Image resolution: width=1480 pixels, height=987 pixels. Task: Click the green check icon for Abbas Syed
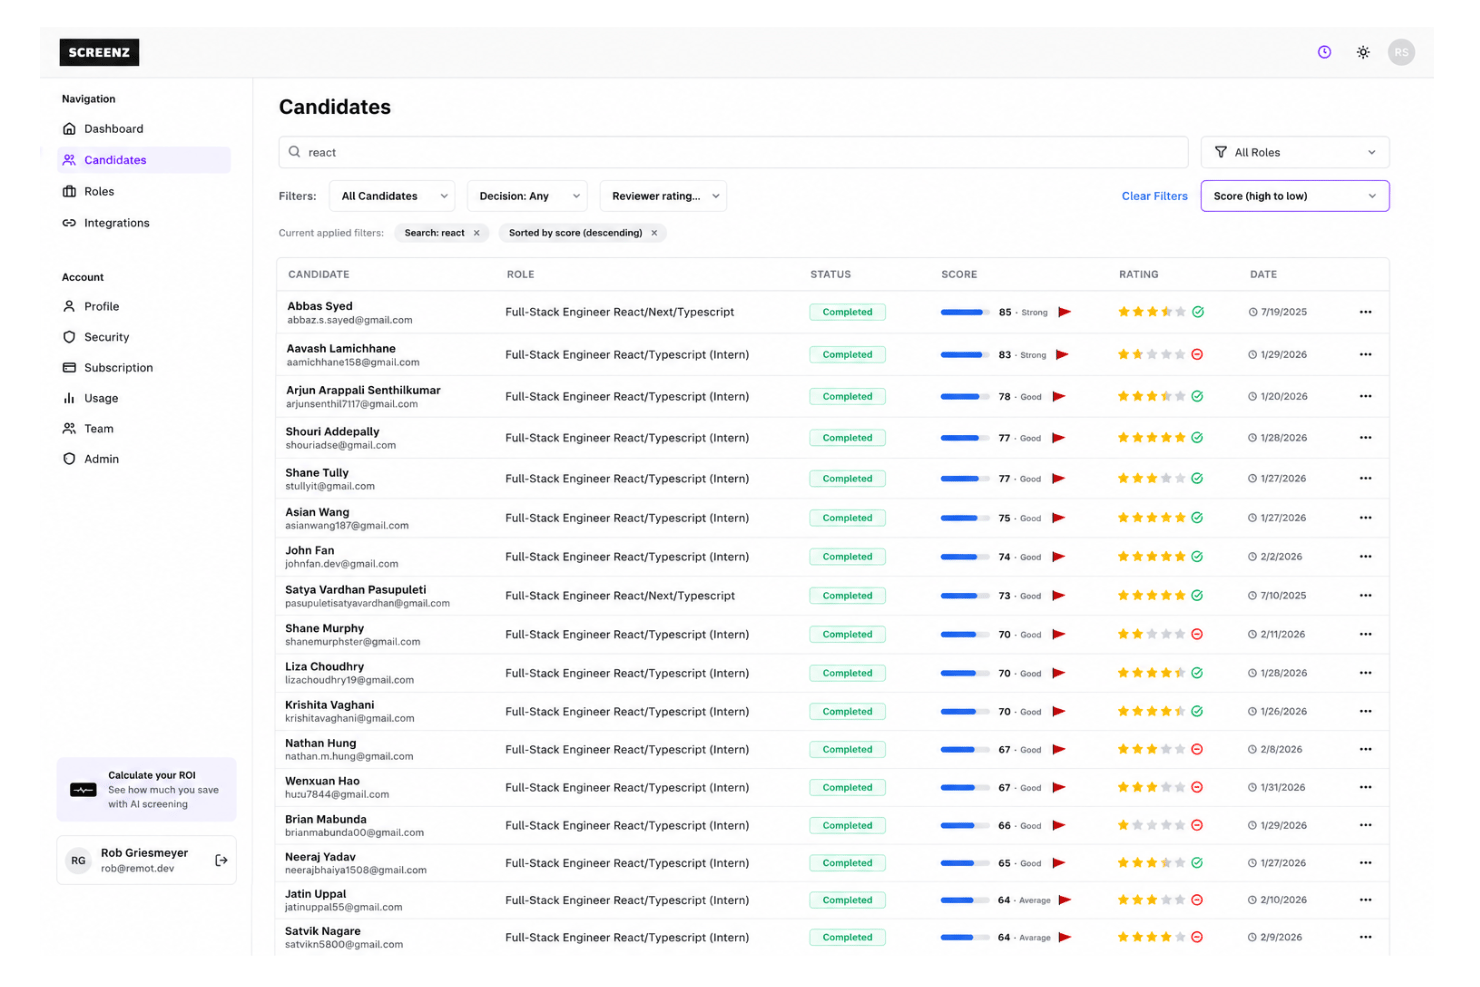coord(1198,312)
